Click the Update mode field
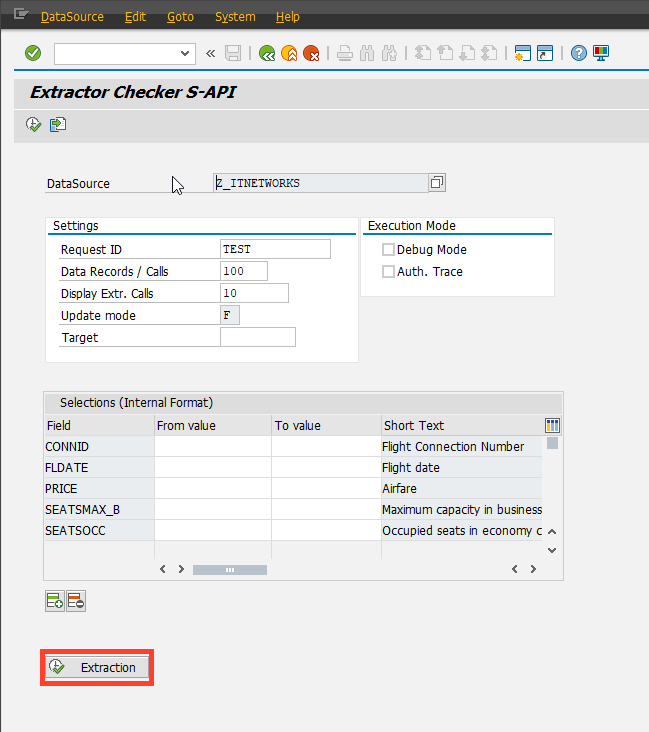Image resolution: width=649 pixels, height=732 pixels. 230,315
